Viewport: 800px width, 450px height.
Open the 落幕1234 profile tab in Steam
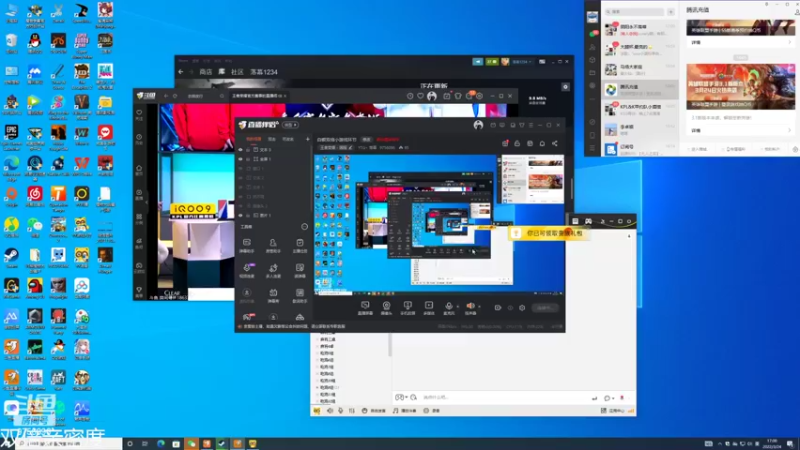[x=264, y=72]
